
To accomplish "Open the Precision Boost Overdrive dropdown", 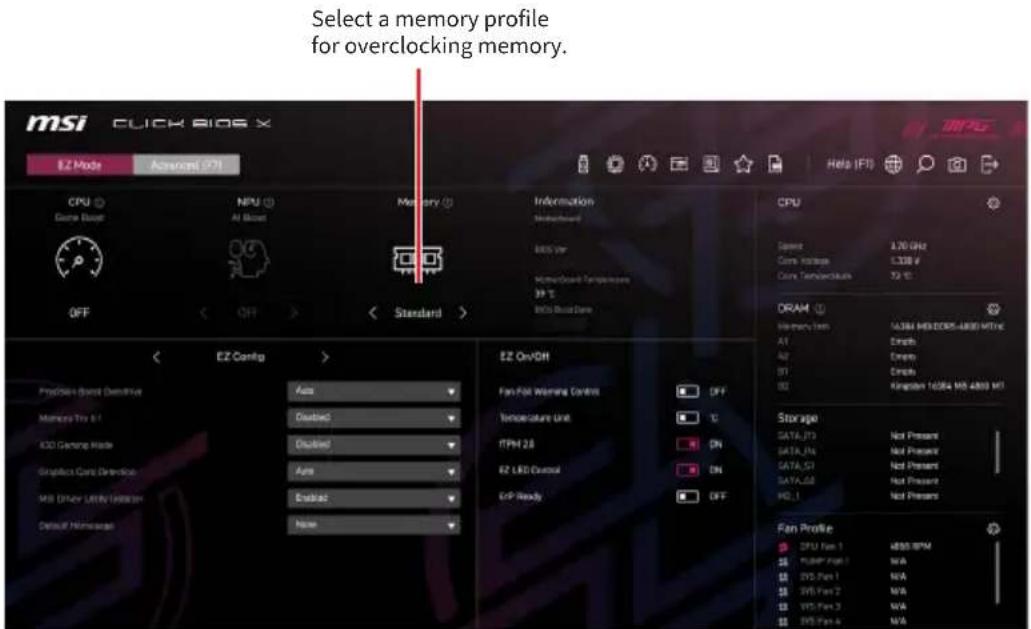I will point(373,391).
